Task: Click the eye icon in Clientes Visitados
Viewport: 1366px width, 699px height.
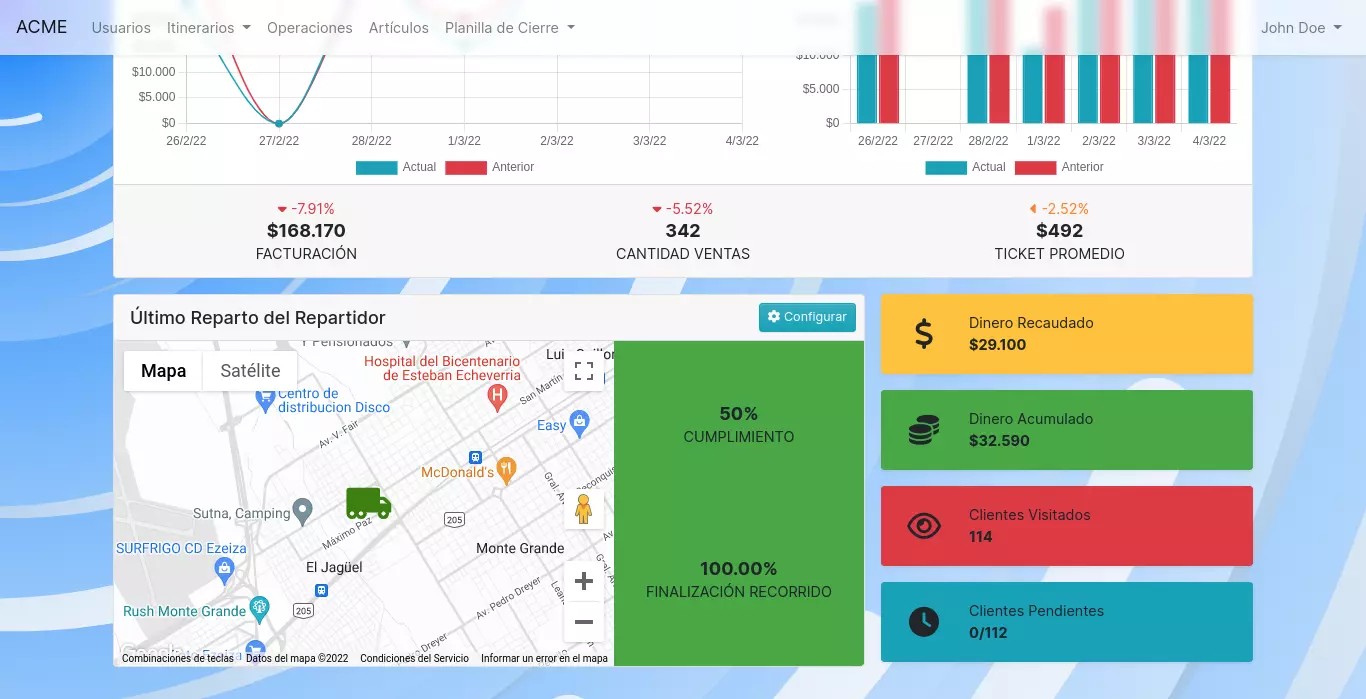Action: (x=924, y=525)
